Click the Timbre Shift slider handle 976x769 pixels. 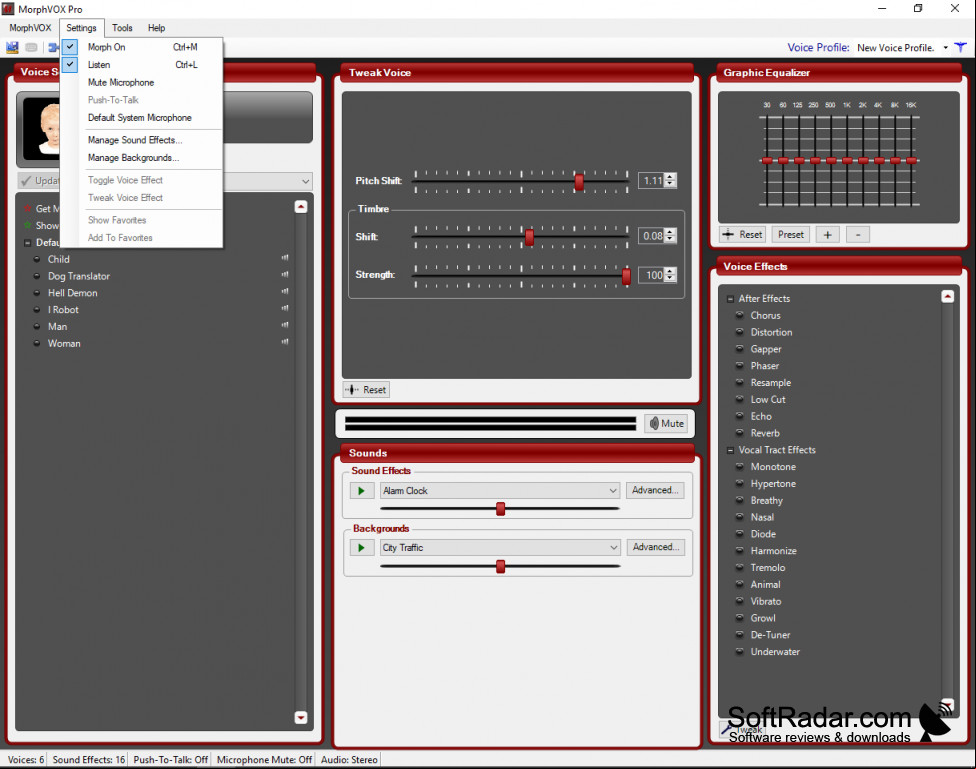[x=530, y=237]
